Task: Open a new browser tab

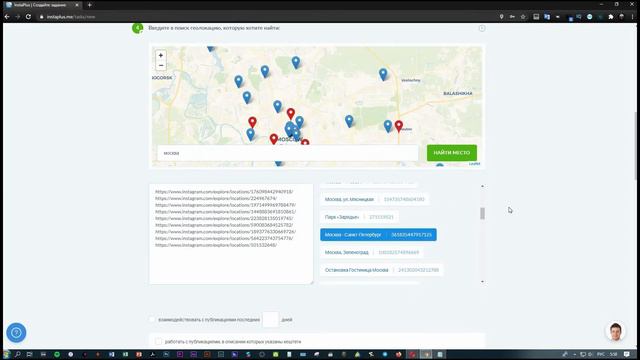Action: click(89, 5)
